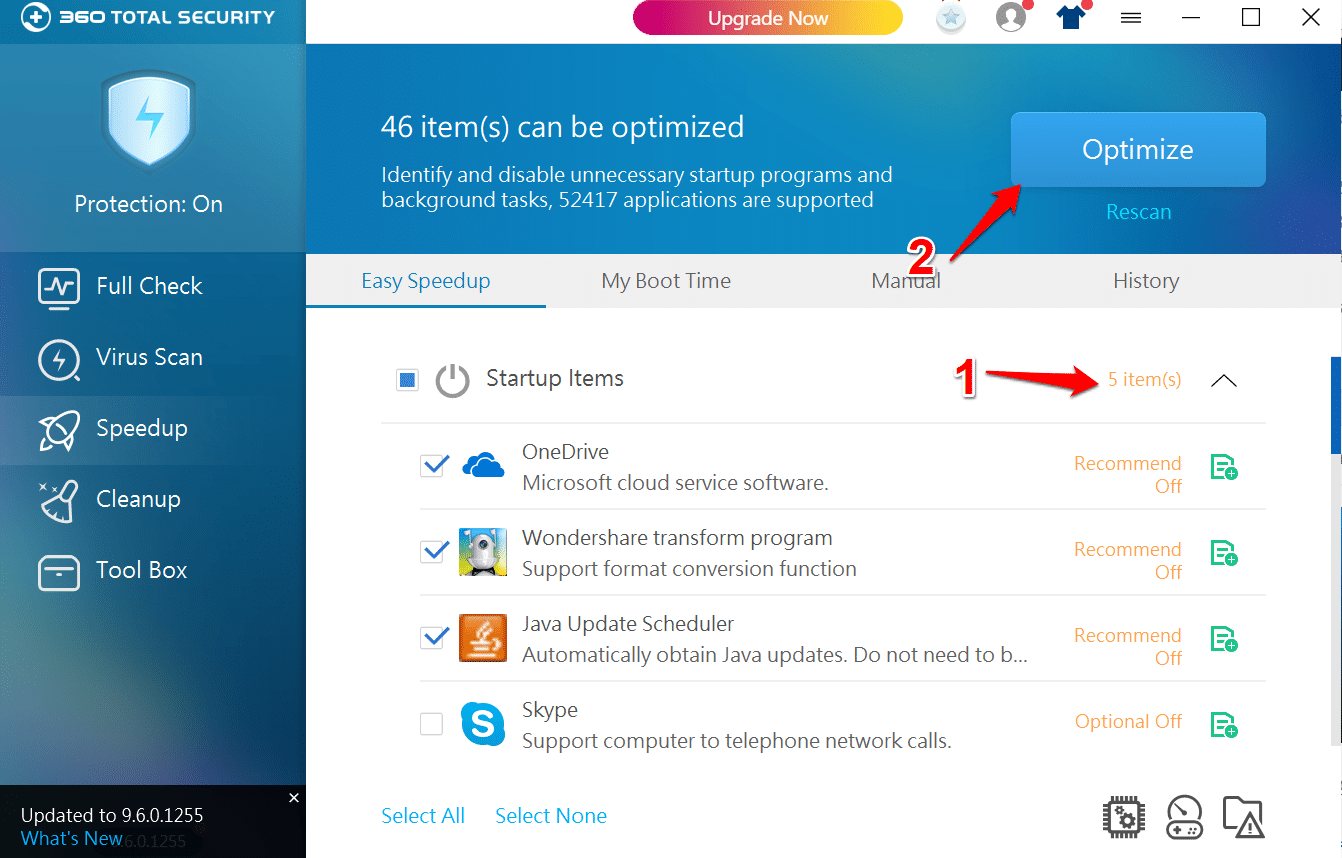Click the vertical scrollbar thumb
The width and height of the screenshot is (1342, 858).
click(1336, 406)
